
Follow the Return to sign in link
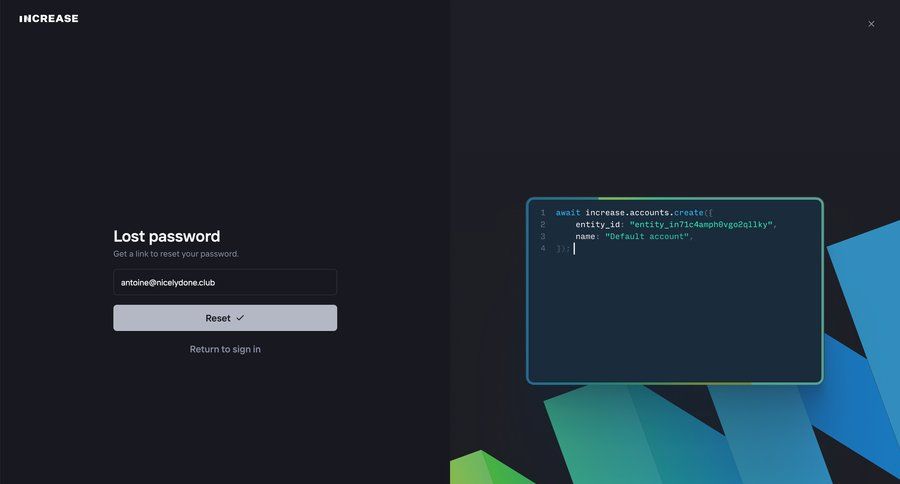(x=225, y=349)
